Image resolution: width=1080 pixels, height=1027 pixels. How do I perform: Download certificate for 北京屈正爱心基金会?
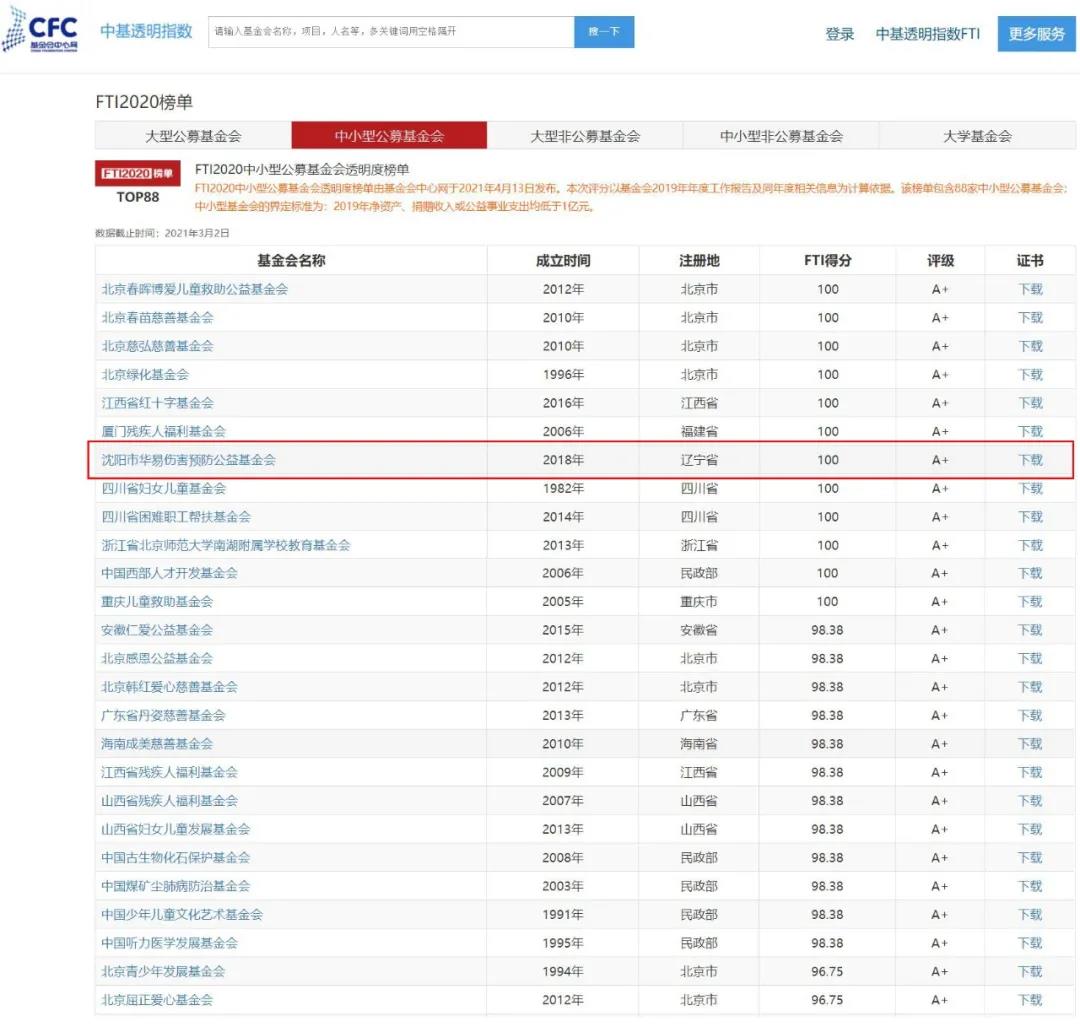click(1030, 1000)
